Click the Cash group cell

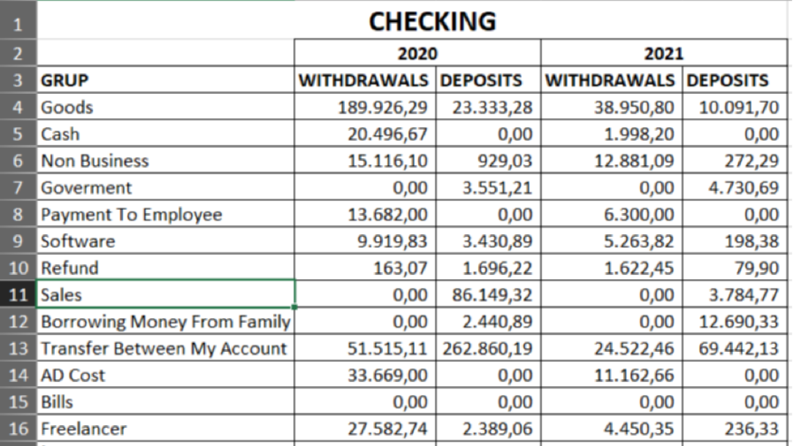(165, 133)
